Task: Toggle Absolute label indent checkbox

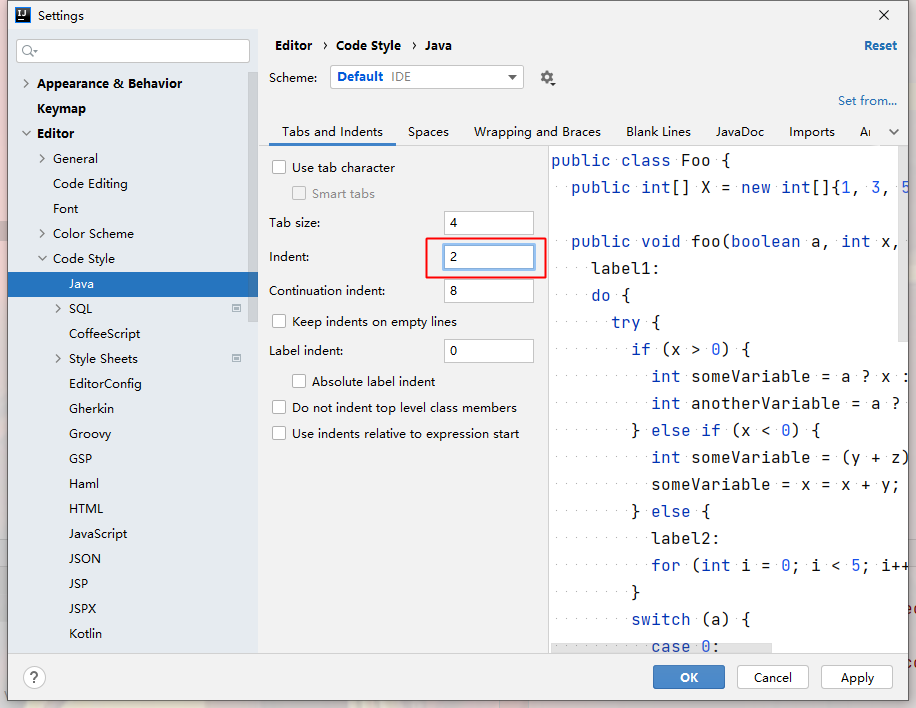Action: (x=299, y=381)
